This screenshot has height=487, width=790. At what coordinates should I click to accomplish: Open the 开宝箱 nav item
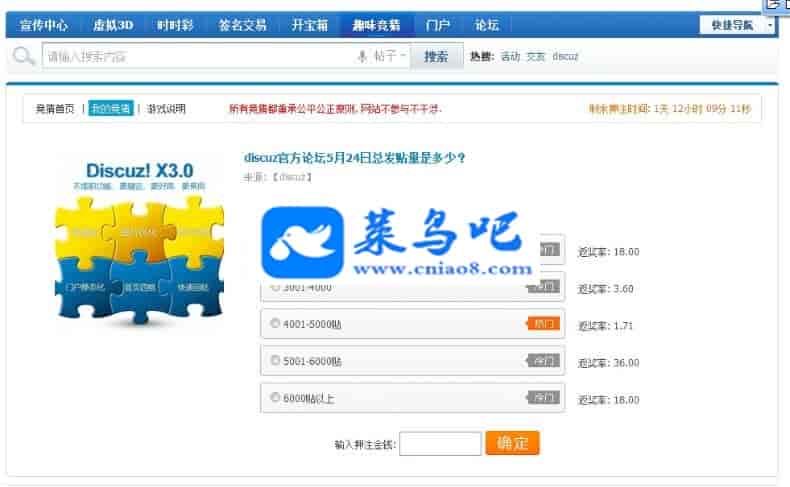click(x=309, y=25)
